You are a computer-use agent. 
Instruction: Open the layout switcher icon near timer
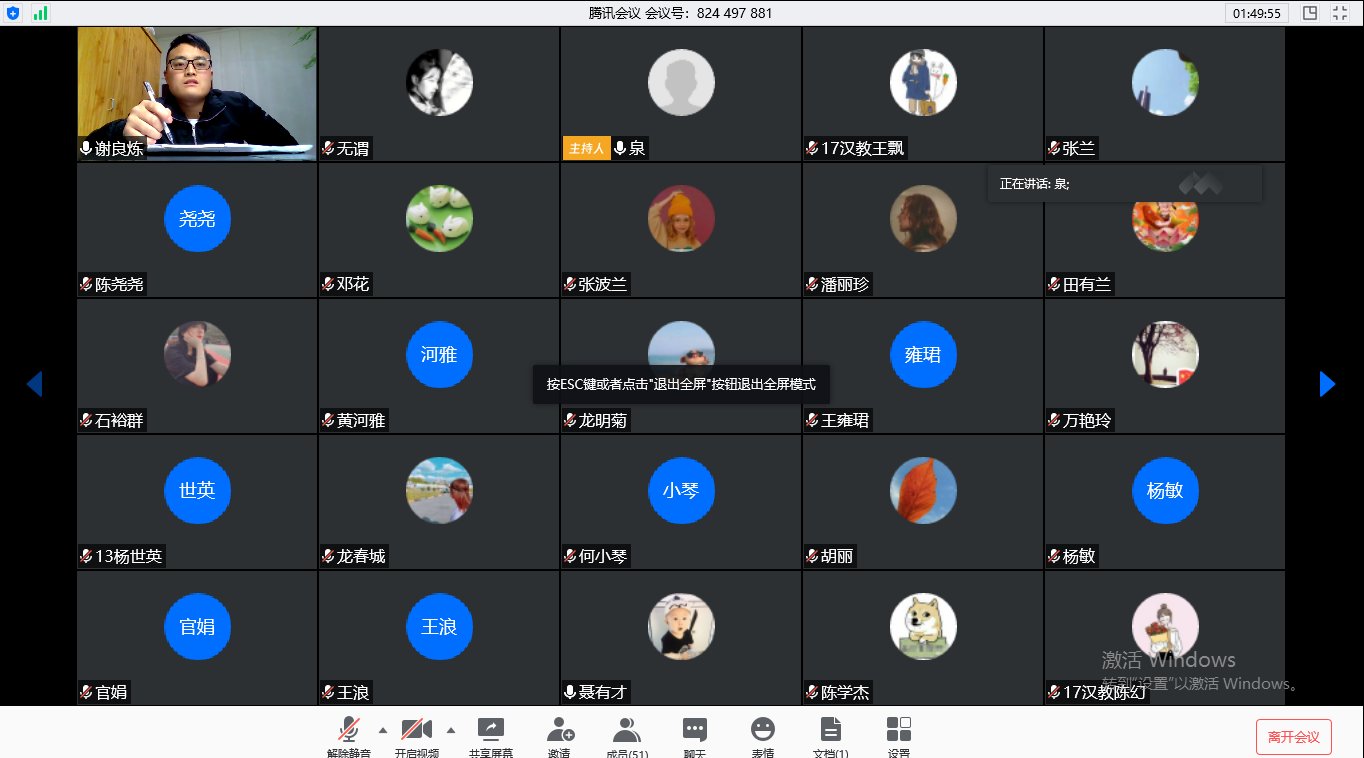[1310, 13]
